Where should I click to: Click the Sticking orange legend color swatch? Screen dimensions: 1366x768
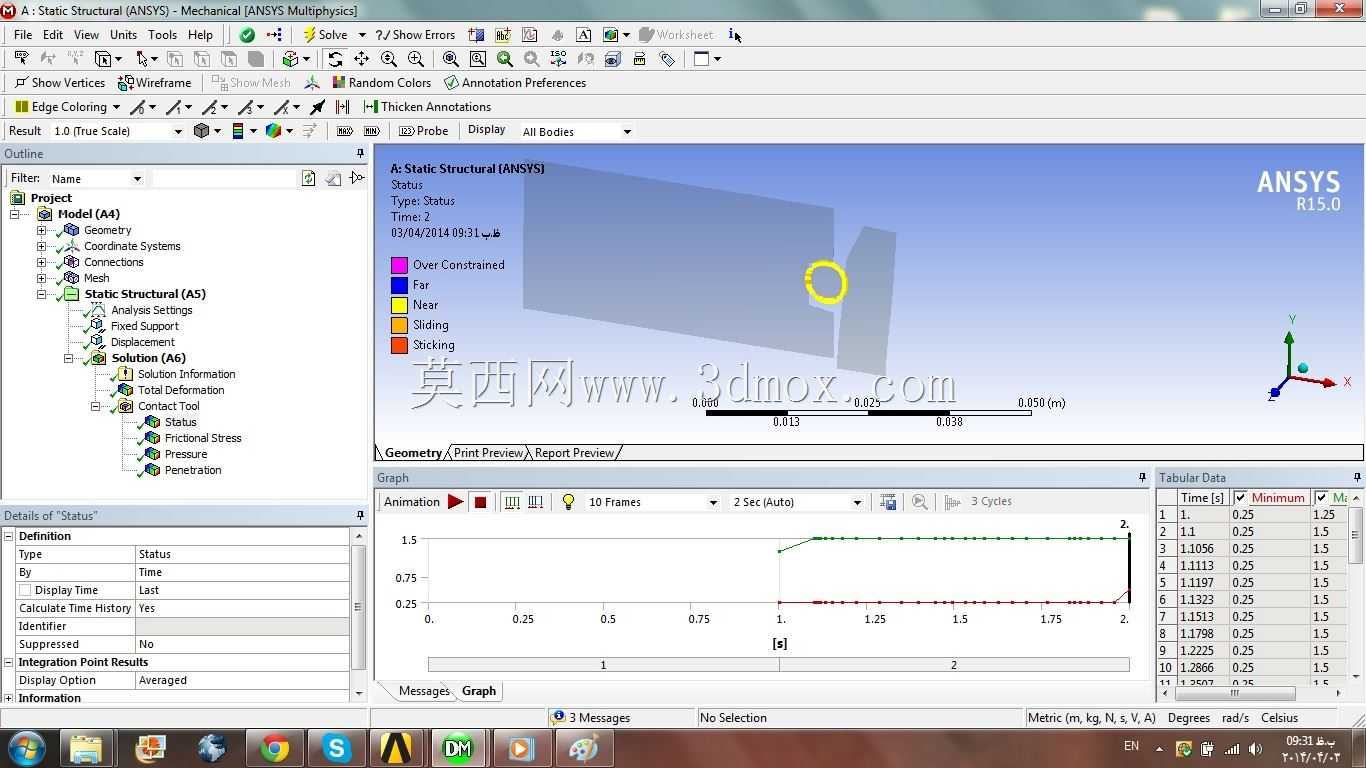pyautogui.click(x=399, y=345)
